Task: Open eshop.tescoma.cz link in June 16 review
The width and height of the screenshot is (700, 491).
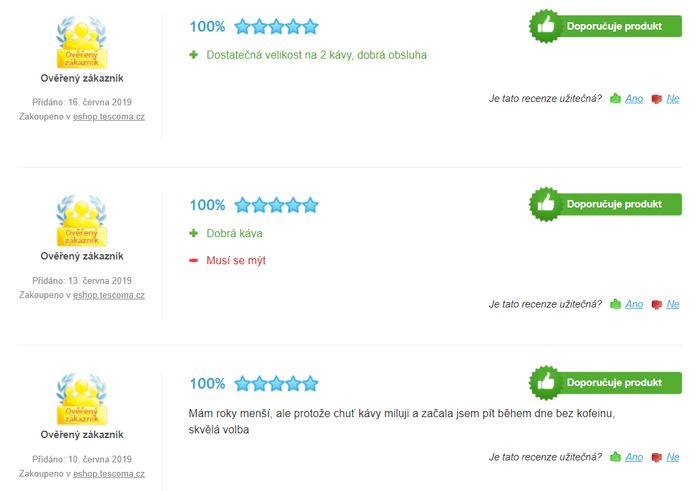Action: point(109,117)
